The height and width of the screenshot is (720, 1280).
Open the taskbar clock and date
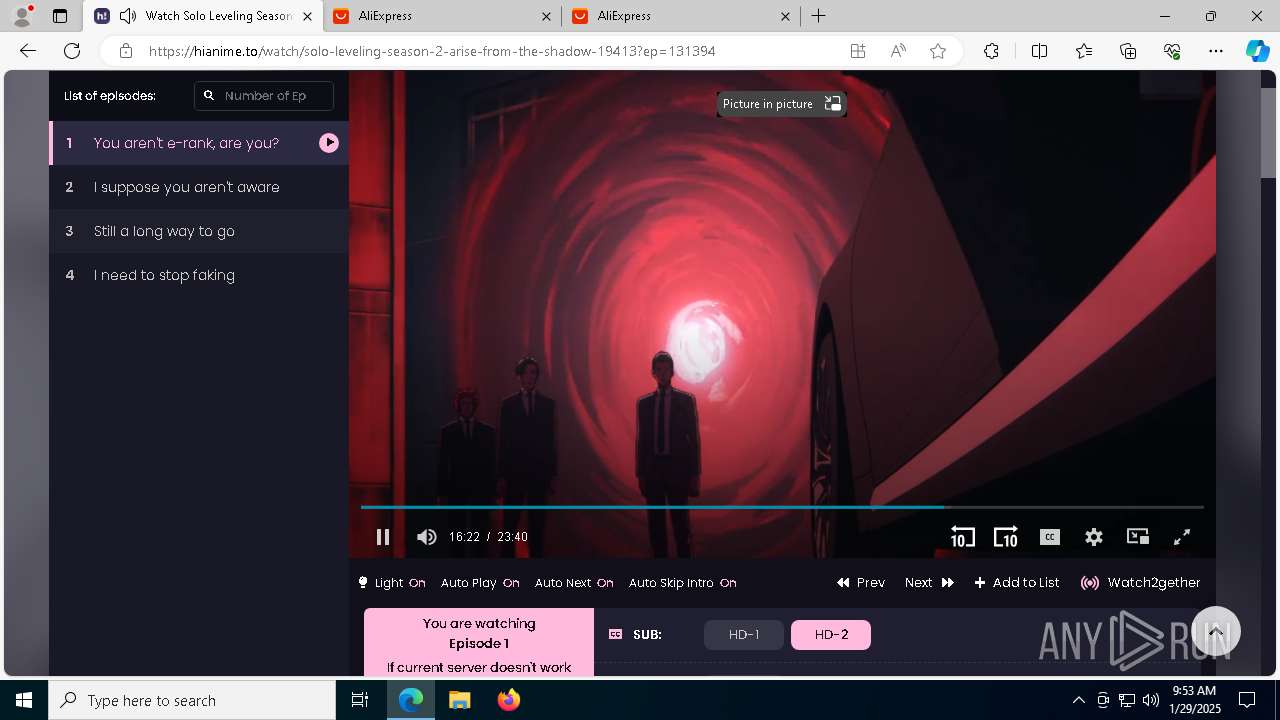1194,700
